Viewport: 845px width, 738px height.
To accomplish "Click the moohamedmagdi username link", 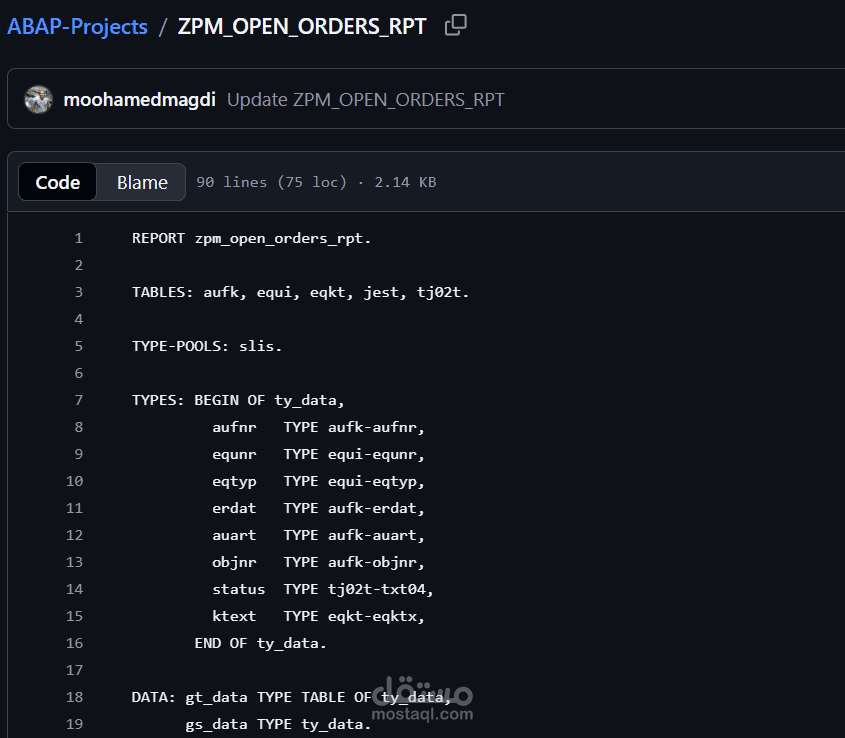I will (x=139, y=99).
